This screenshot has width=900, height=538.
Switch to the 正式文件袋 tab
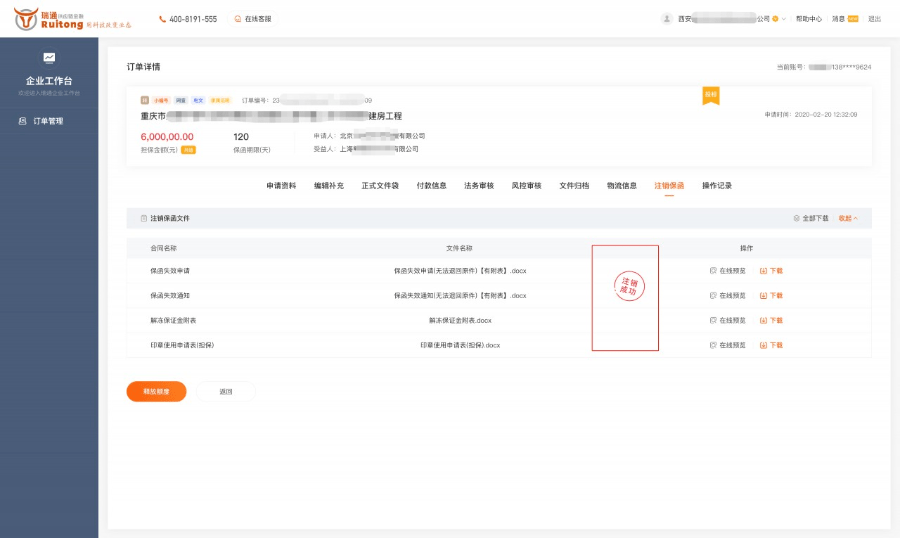tap(380, 185)
